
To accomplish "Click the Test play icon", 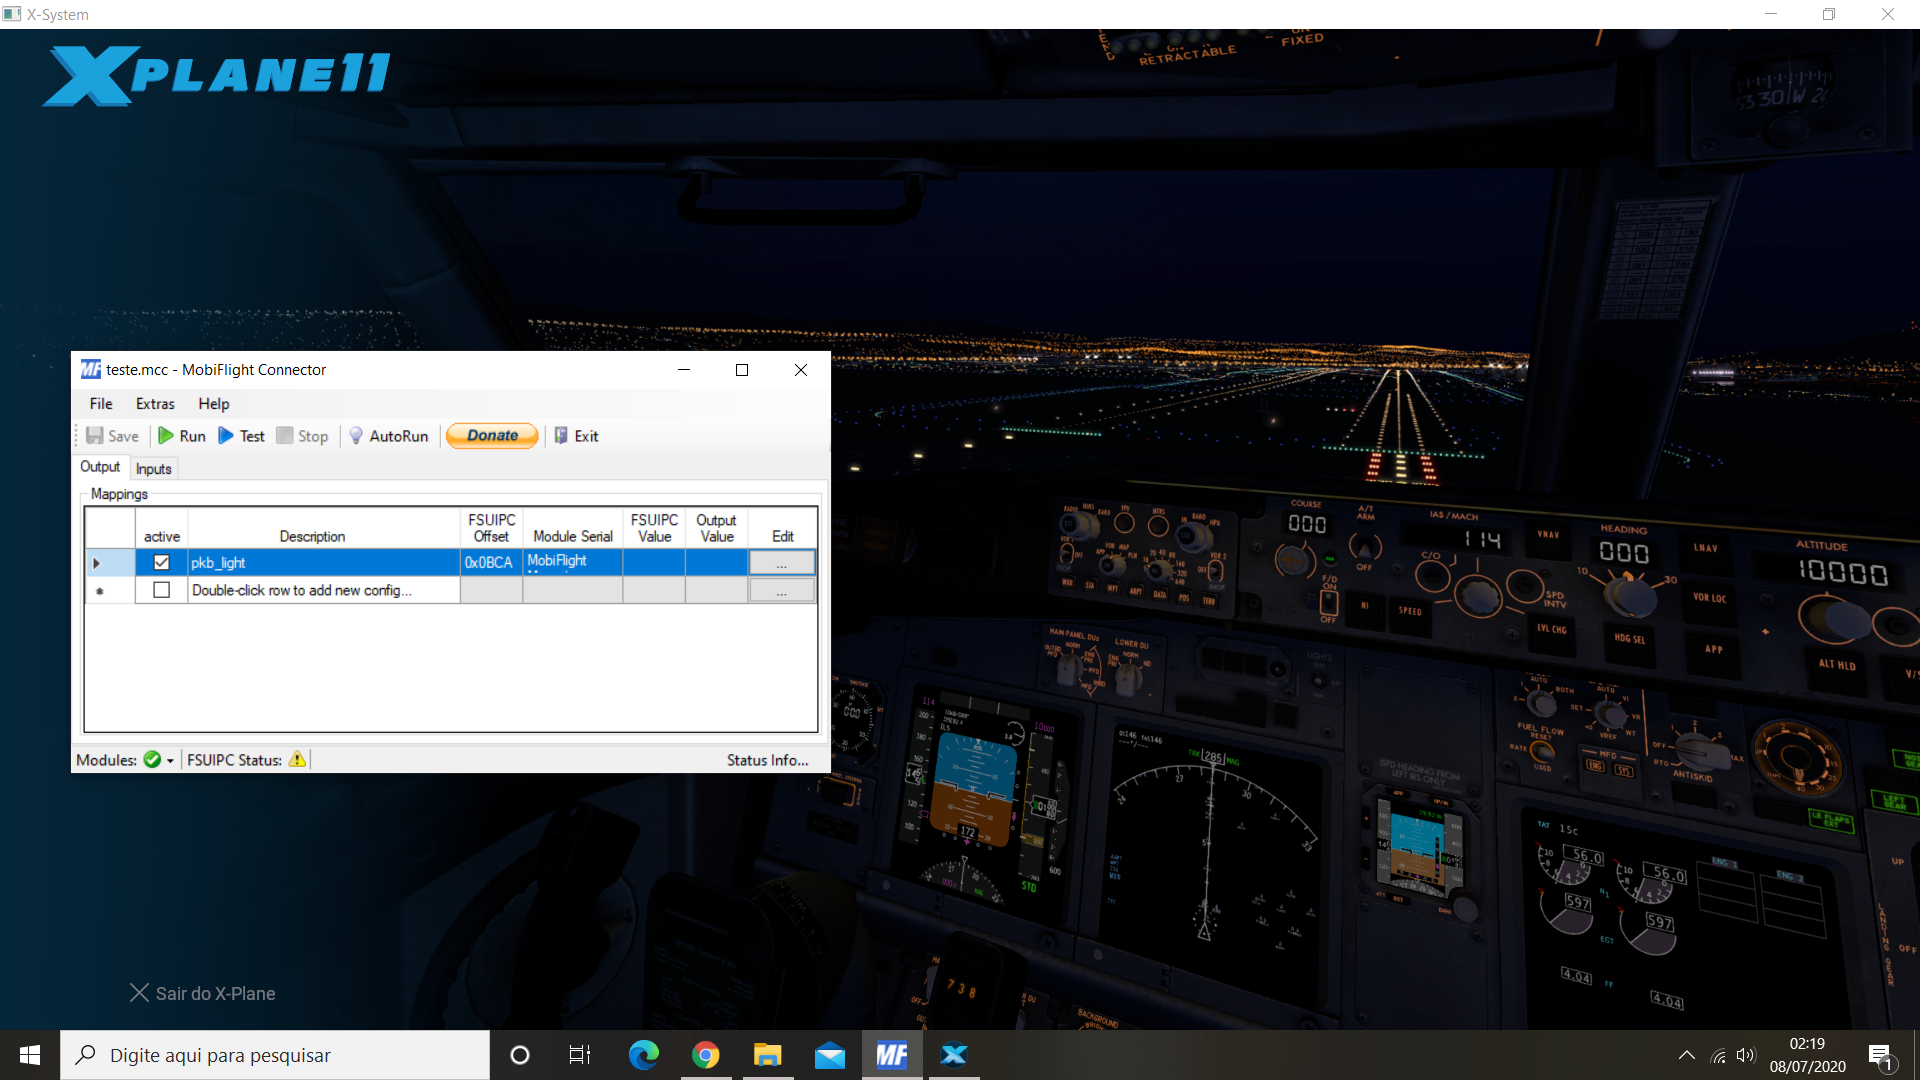I will 226,436.
